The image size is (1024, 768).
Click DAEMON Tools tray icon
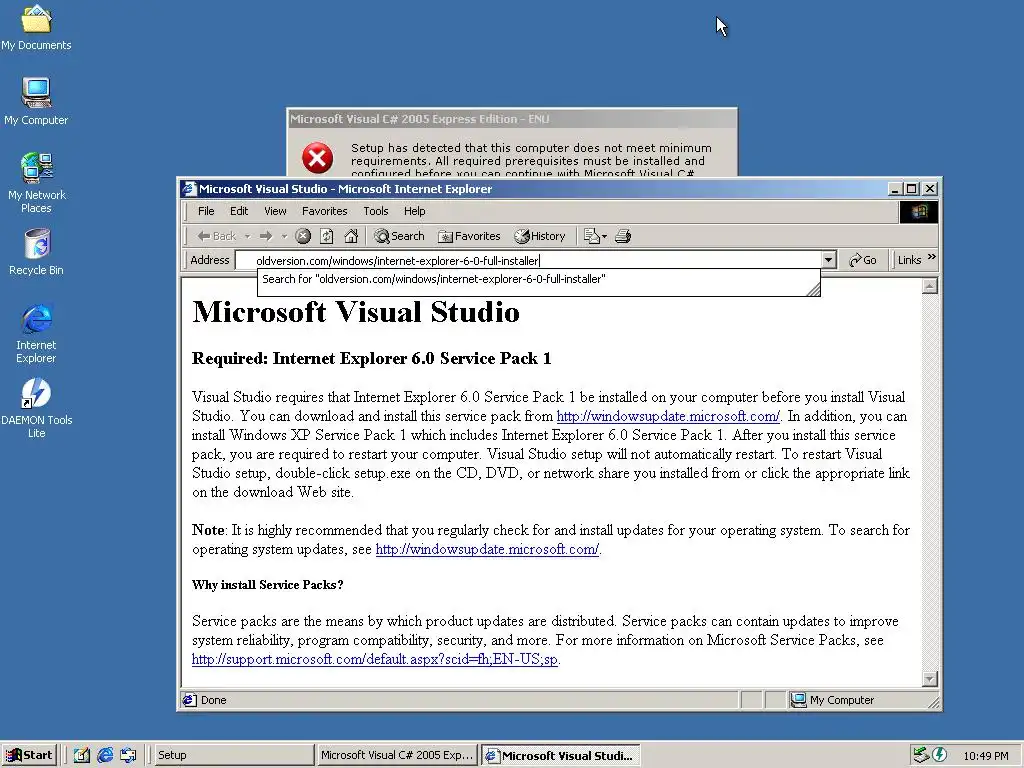tap(940, 755)
